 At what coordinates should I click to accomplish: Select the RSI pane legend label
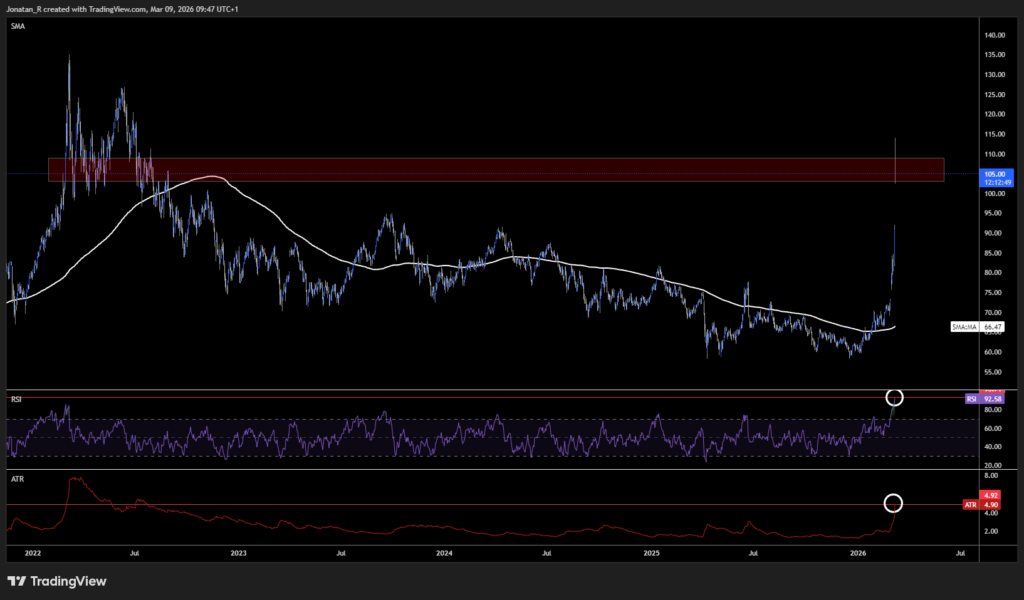coord(17,399)
